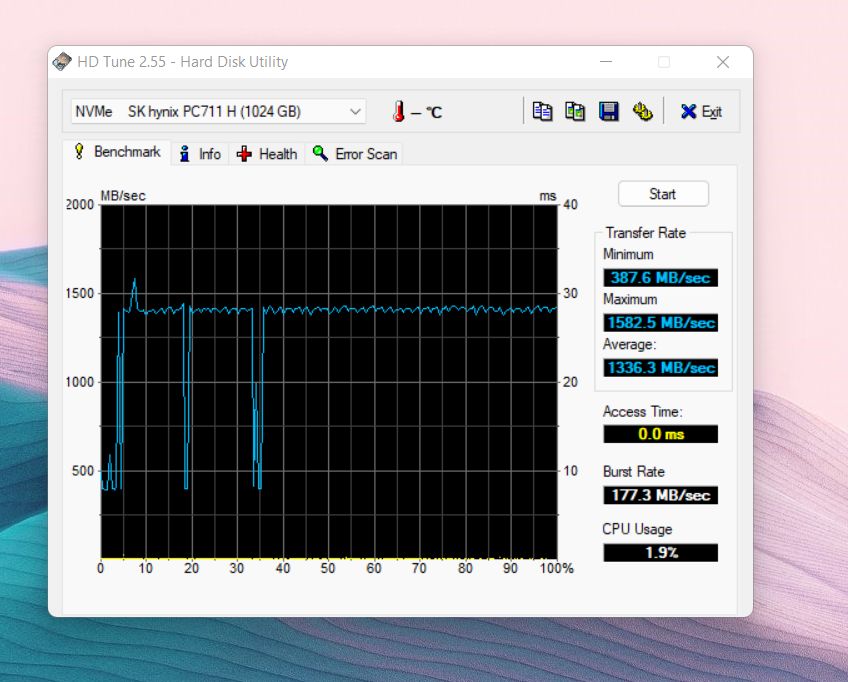Click the CPU usage value 1.9%
This screenshot has height=682, width=848.
tap(660, 552)
